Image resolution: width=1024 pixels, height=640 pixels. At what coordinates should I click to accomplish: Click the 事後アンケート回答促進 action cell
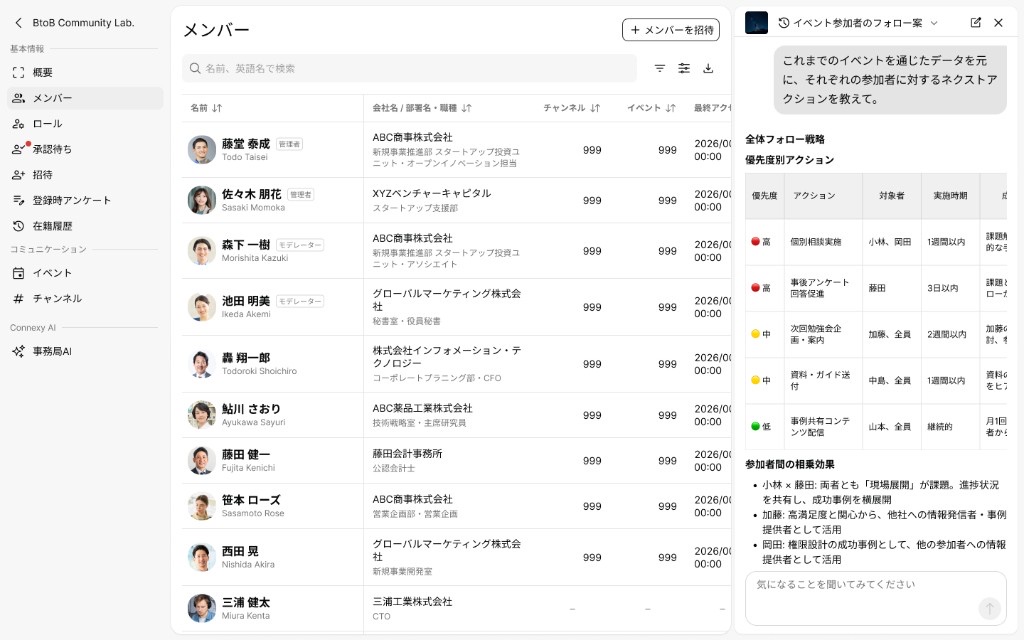click(x=823, y=288)
